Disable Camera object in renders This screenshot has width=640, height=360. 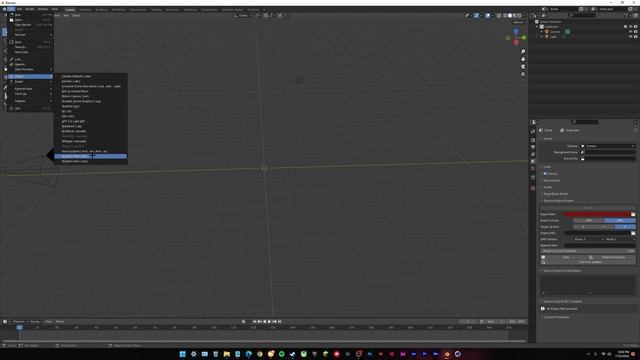[636, 31]
